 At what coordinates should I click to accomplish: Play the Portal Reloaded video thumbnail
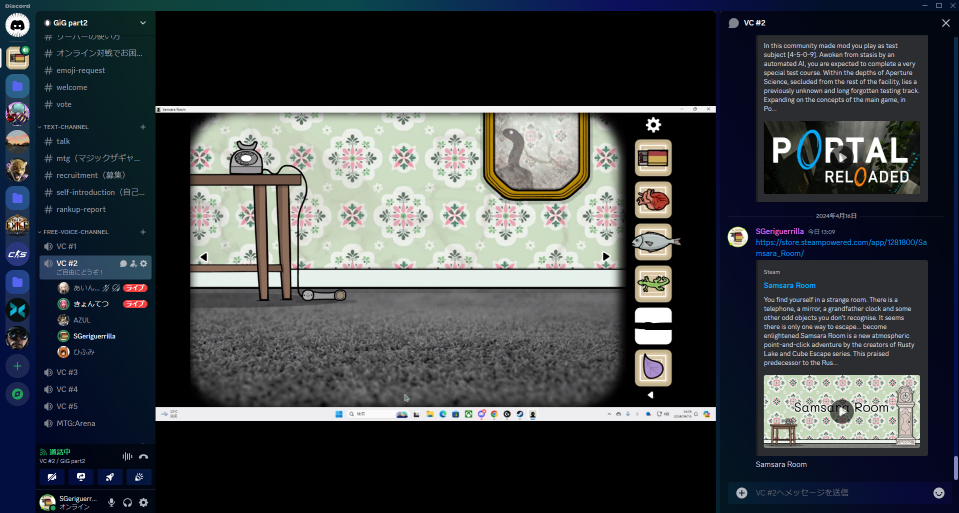click(842, 157)
